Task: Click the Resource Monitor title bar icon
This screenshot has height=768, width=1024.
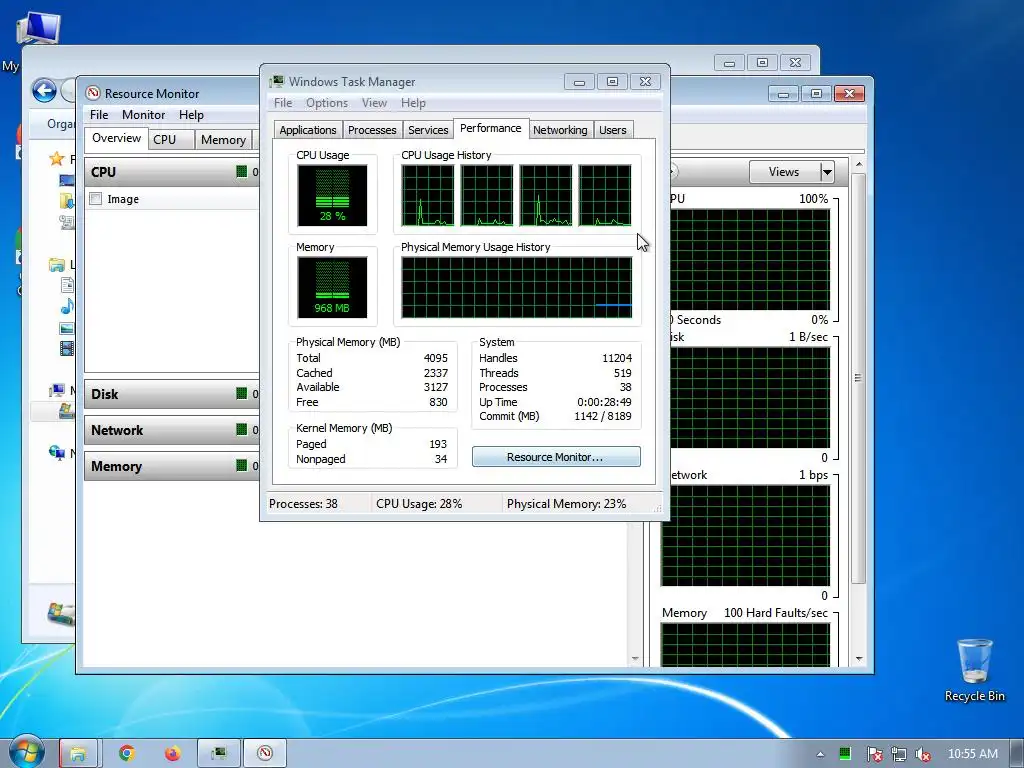Action: pos(93,93)
